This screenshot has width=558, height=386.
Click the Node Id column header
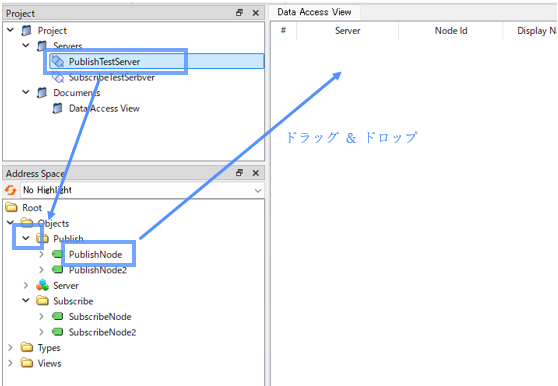[x=451, y=31]
